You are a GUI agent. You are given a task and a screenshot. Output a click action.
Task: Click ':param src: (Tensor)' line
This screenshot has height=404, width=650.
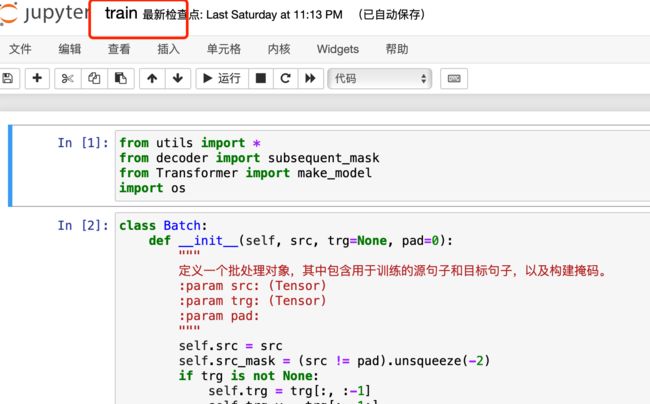pos(252,285)
